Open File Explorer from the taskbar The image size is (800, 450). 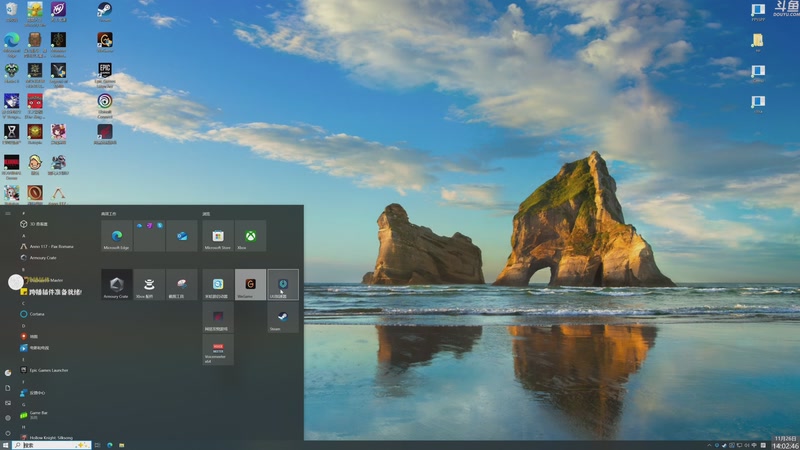coord(122,445)
